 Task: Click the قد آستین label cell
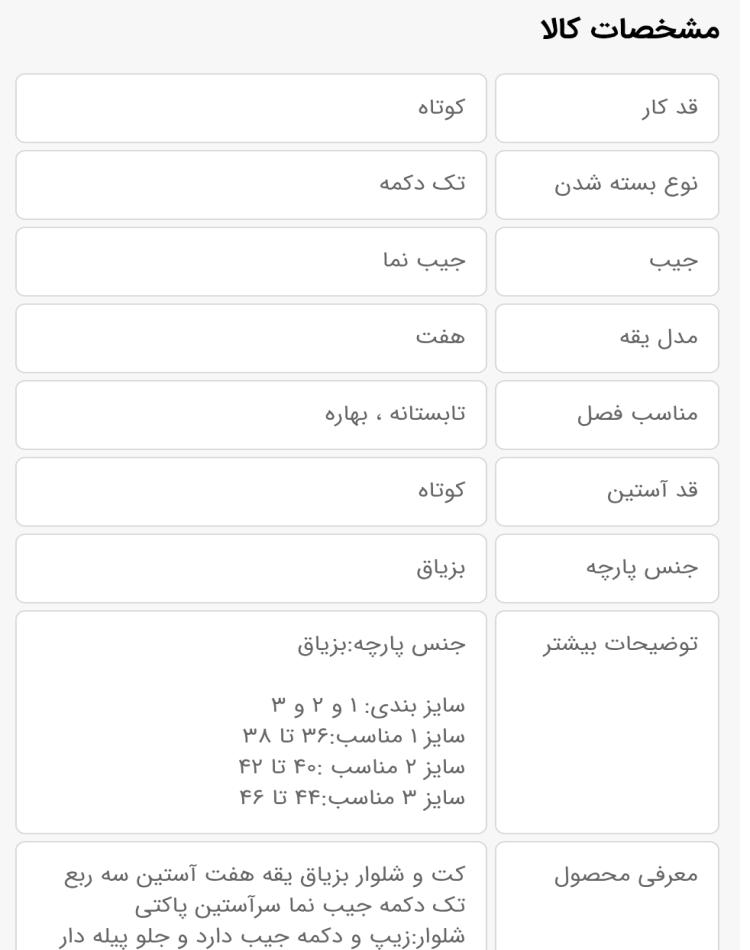coord(607,491)
